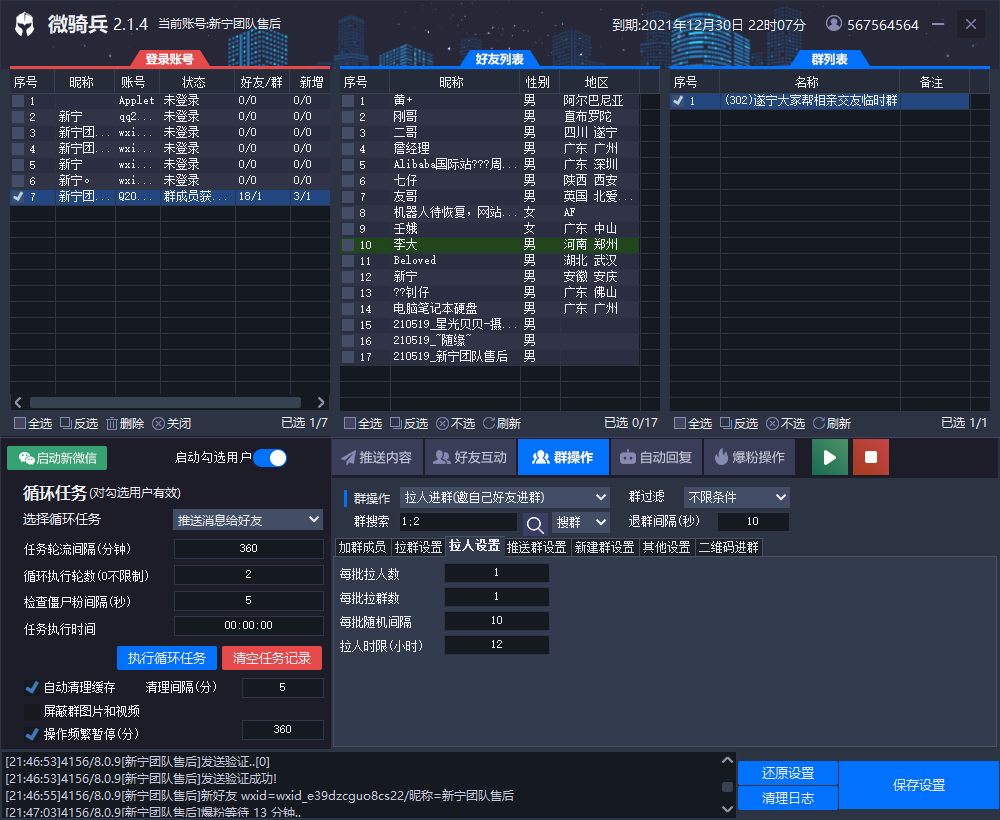The height and width of the screenshot is (820, 1000).
Task: Click the helmet logo icon
Action: 25,24
